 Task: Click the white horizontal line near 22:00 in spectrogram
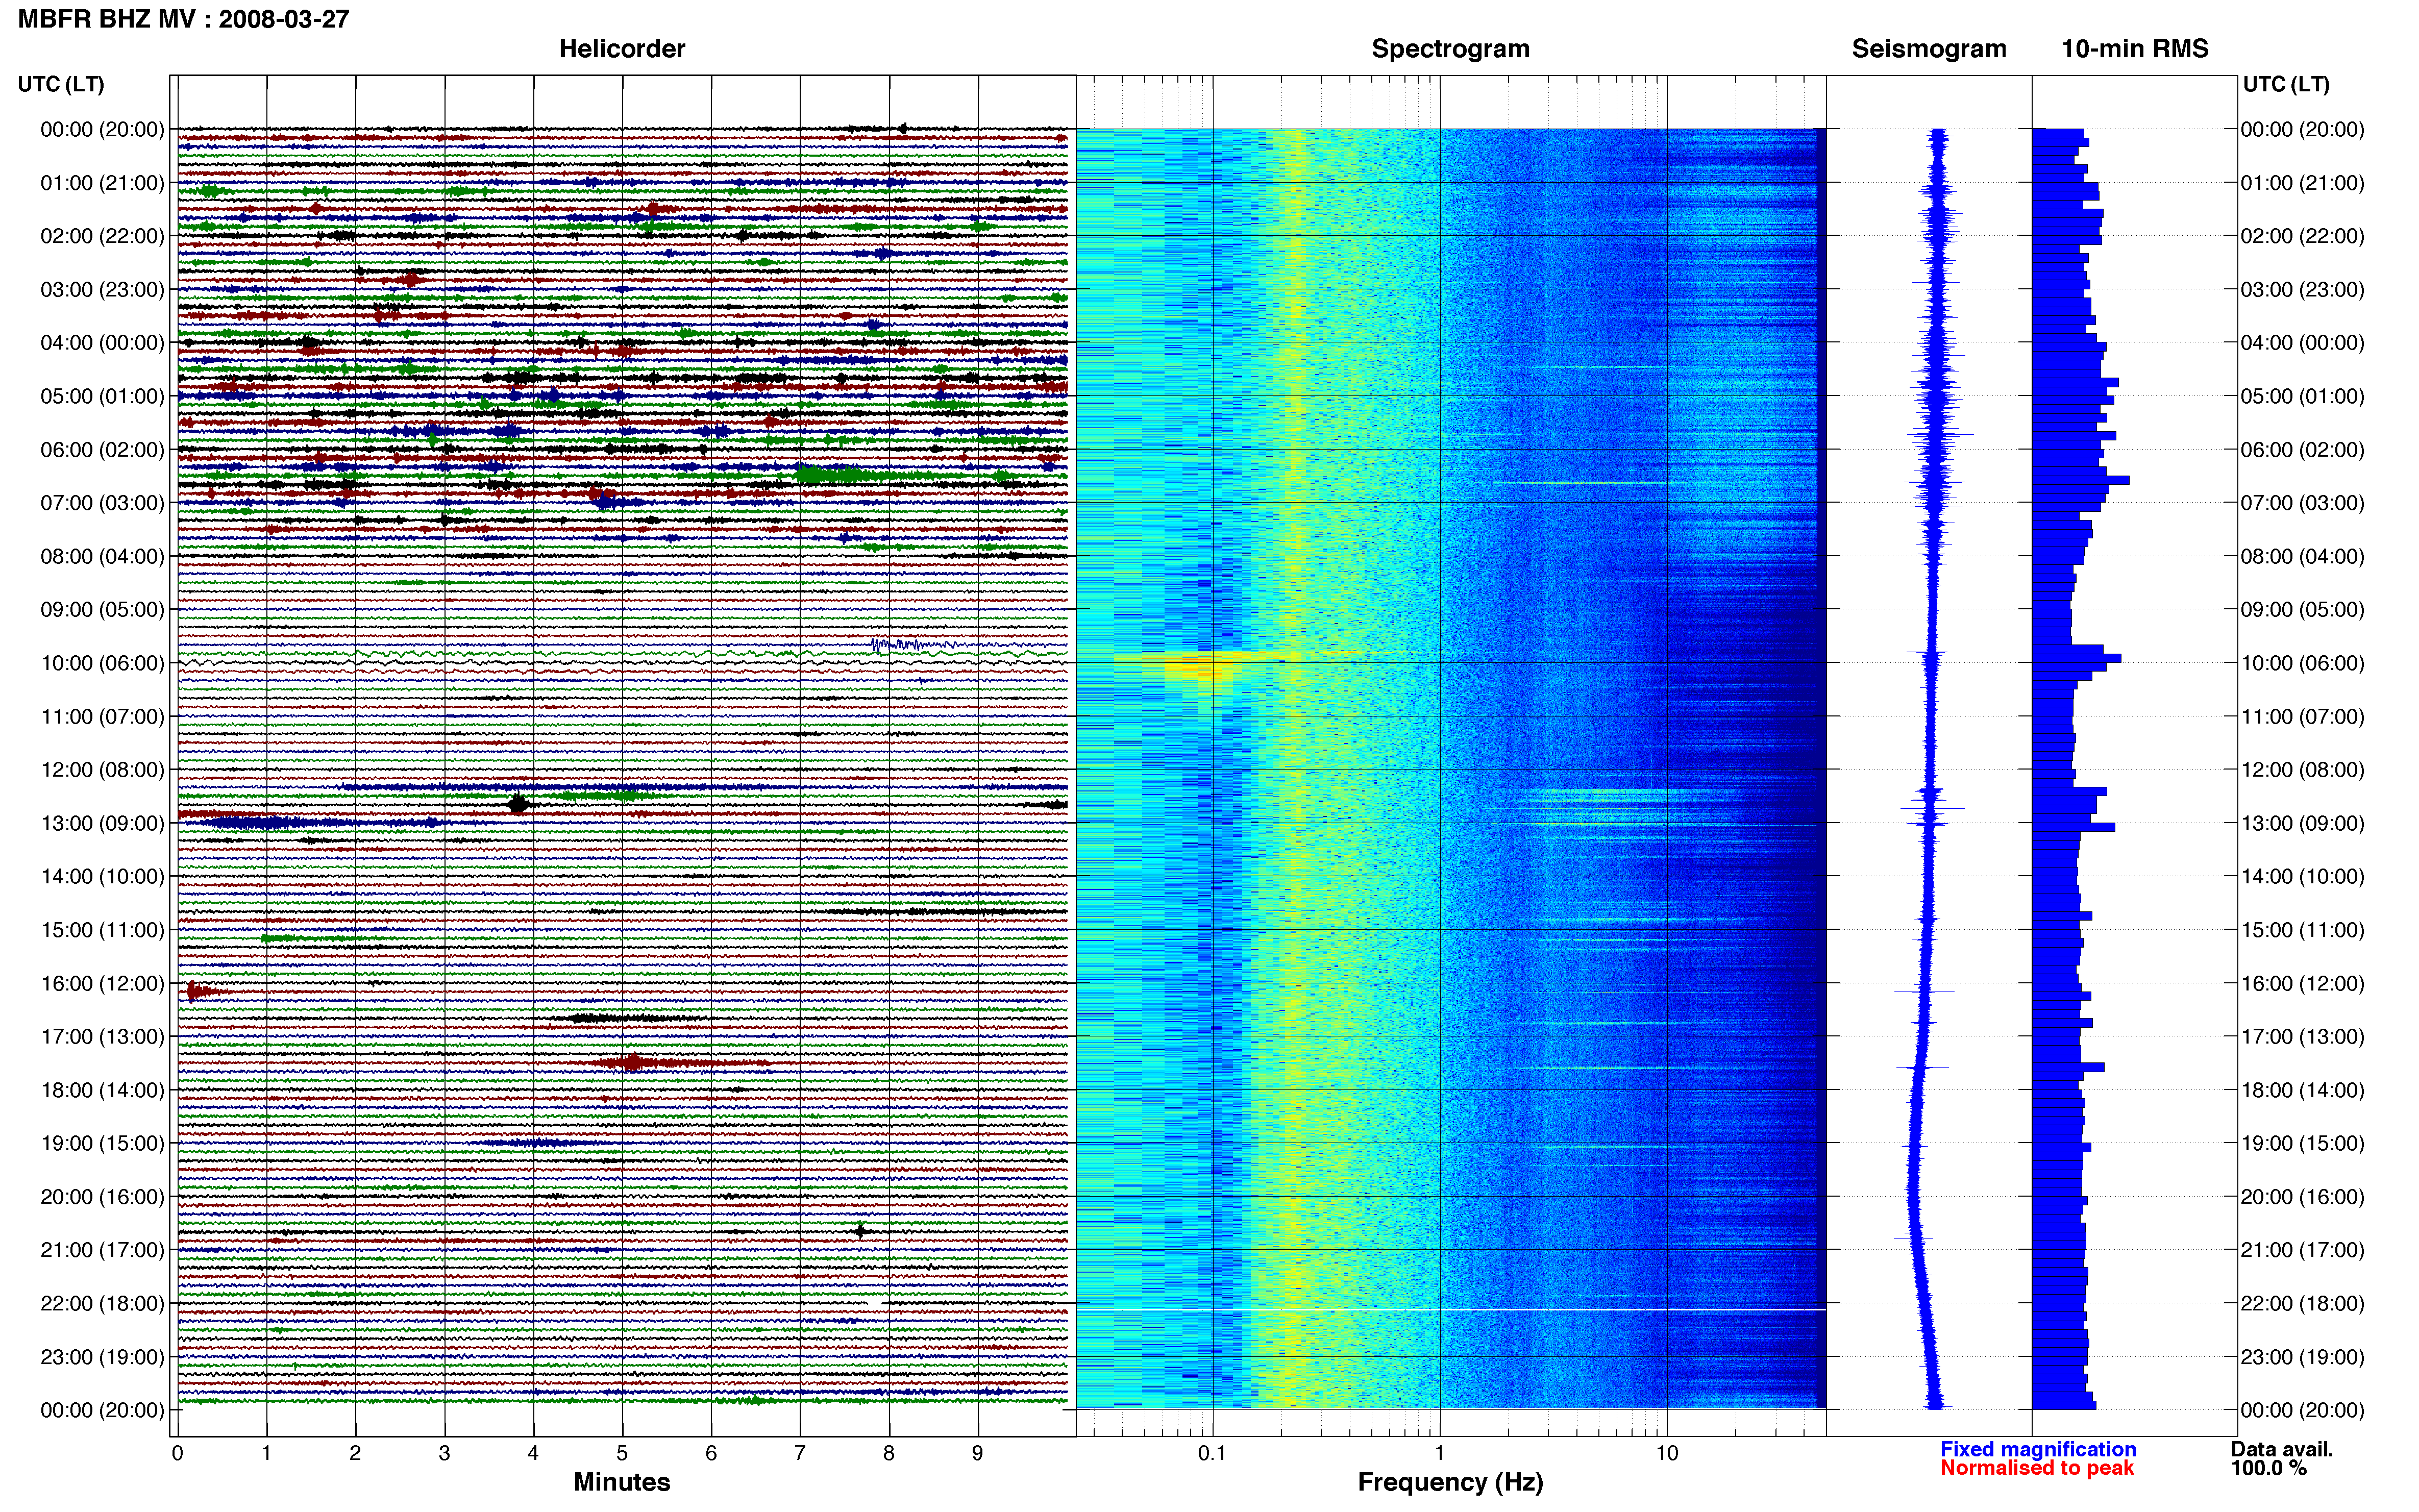pyautogui.click(x=1450, y=1309)
